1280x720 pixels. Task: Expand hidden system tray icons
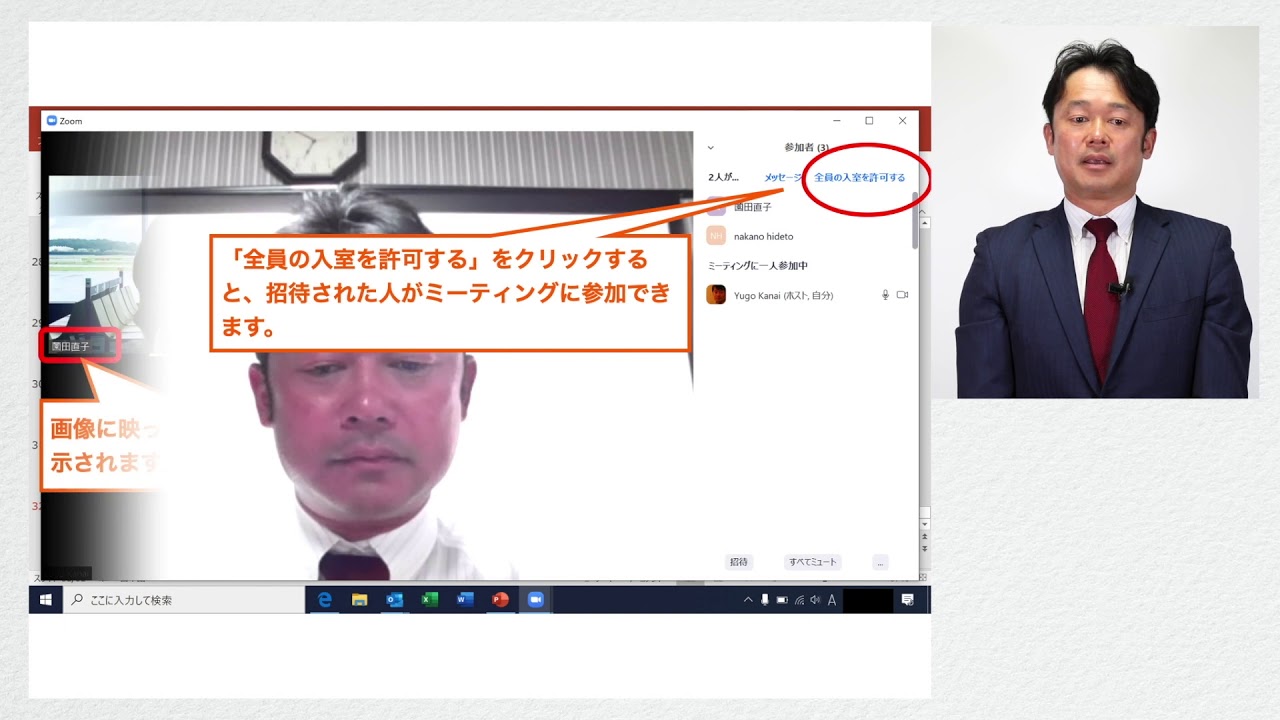pyautogui.click(x=748, y=600)
